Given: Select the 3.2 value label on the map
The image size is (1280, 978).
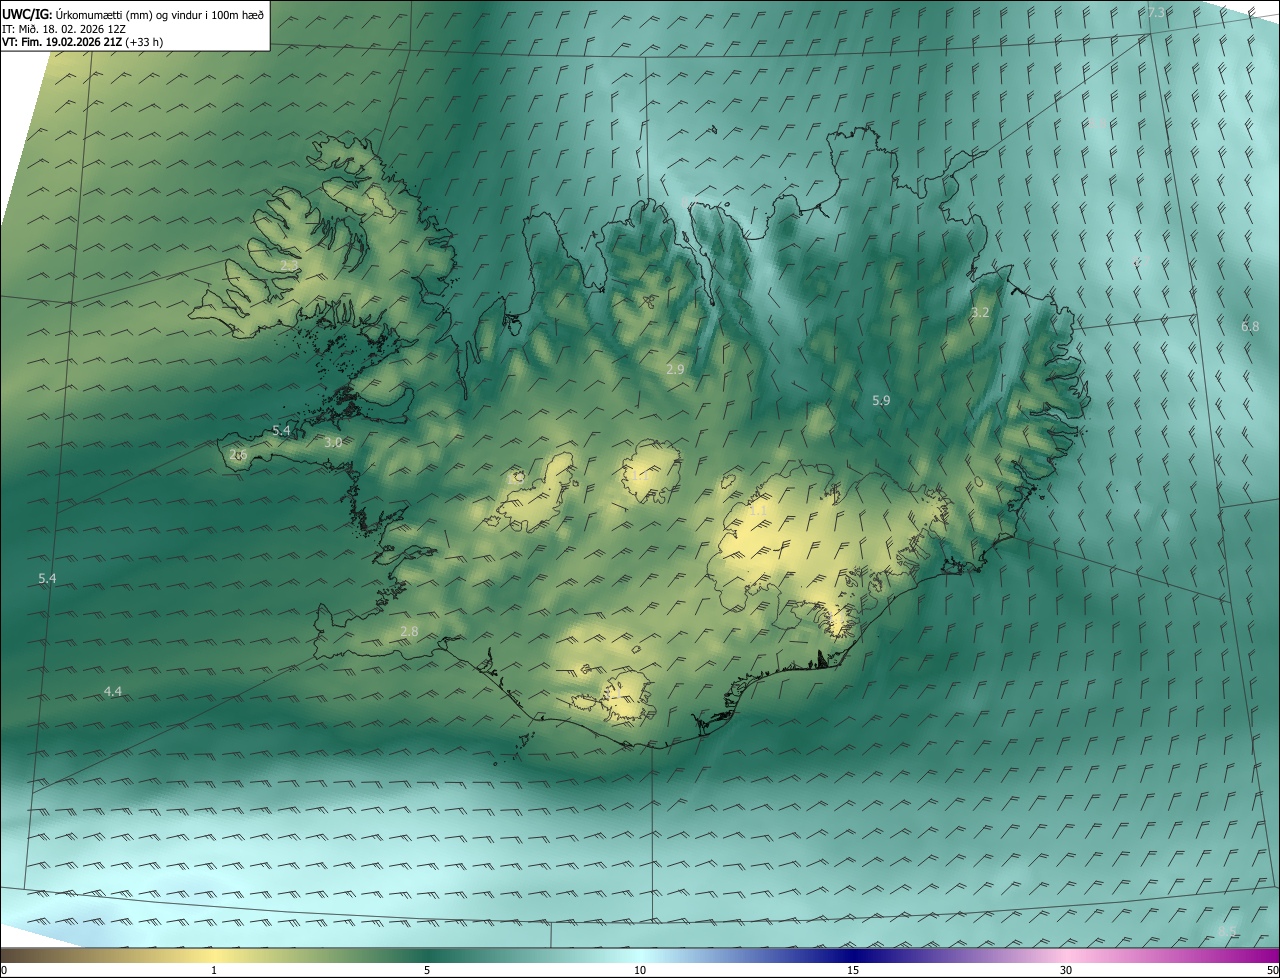Looking at the screenshot, I should tap(980, 312).
